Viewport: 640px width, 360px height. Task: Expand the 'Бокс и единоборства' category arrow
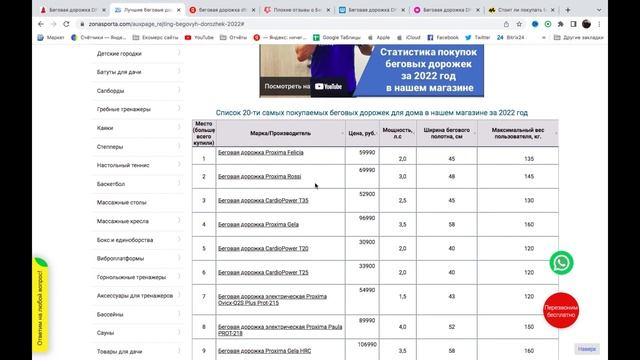pos(179,239)
